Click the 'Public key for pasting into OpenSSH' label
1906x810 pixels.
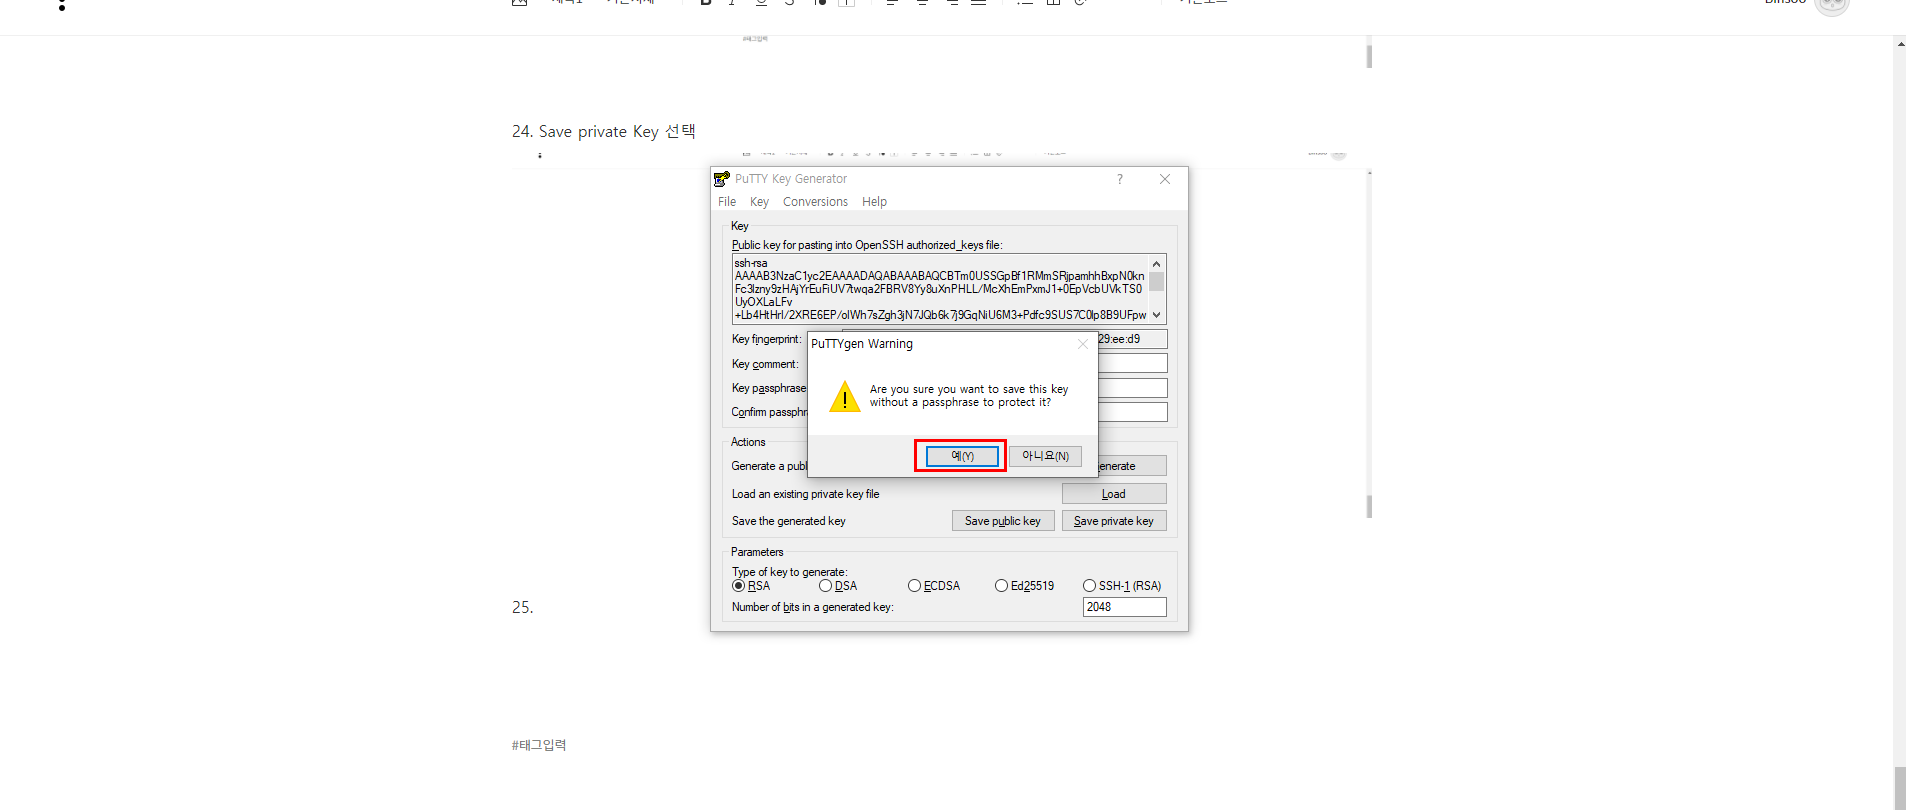[867, 245]
